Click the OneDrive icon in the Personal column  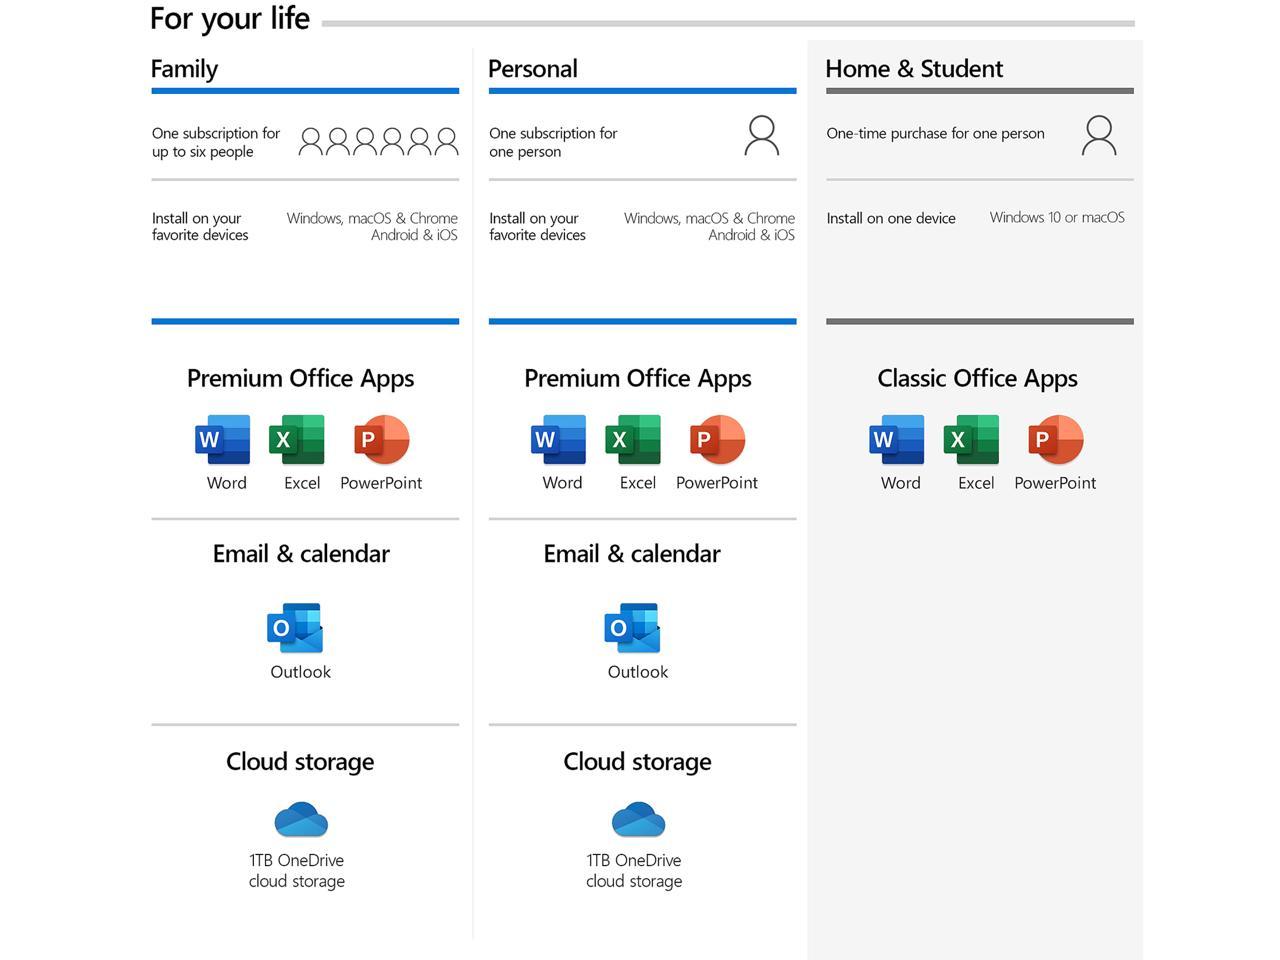point(637,817)
